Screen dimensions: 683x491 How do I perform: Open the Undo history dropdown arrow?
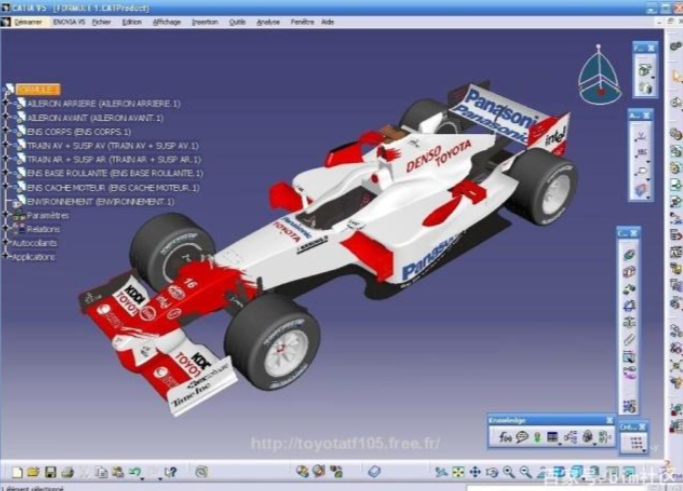(x=142, y=478)
